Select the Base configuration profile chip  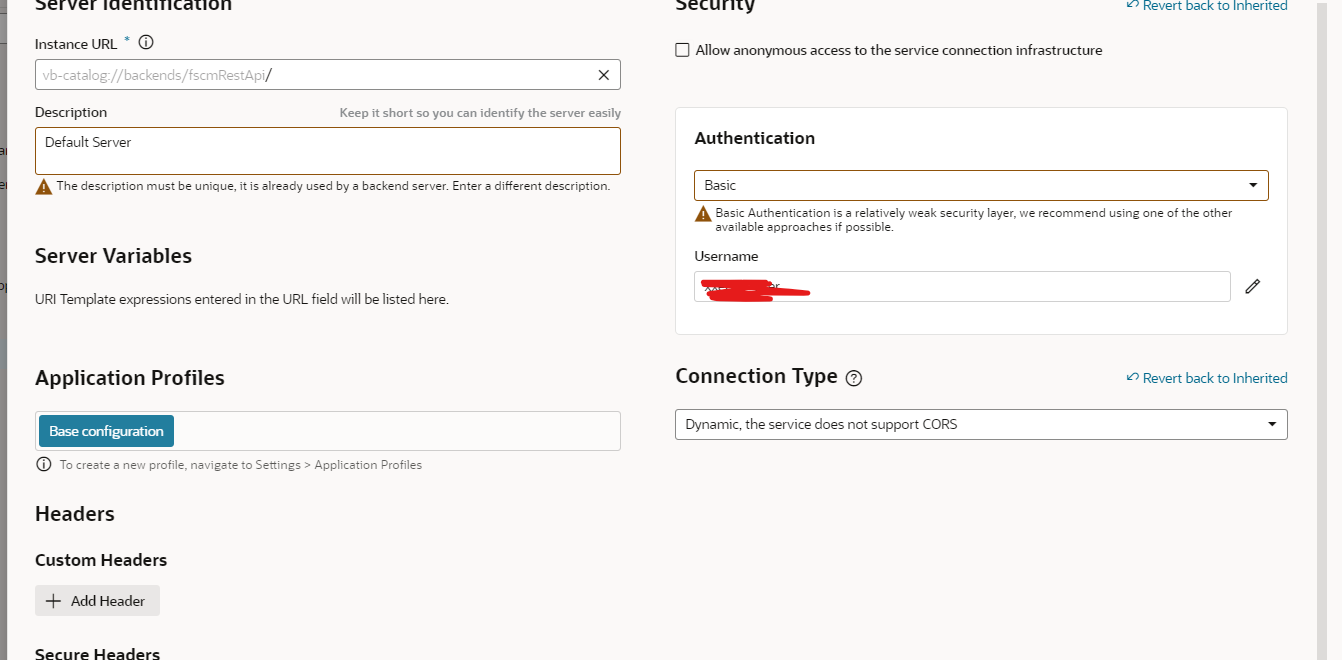point(106,431)
